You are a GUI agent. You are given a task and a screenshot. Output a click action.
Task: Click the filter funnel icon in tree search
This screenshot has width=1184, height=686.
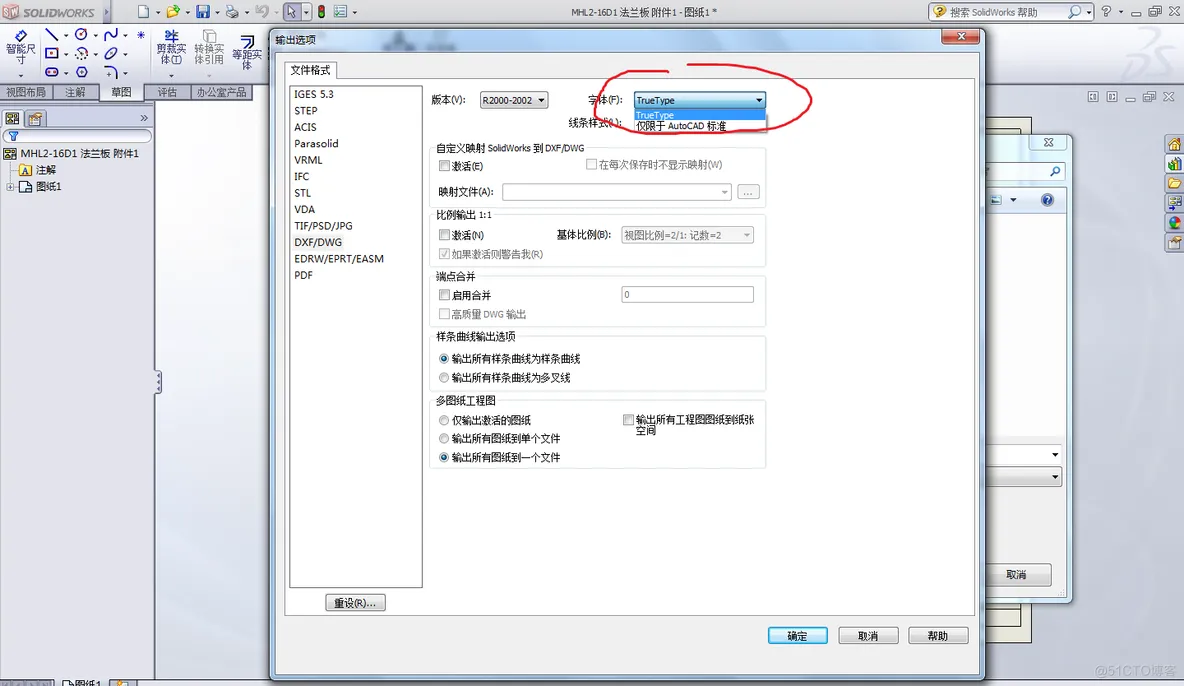tap(13, 137)
